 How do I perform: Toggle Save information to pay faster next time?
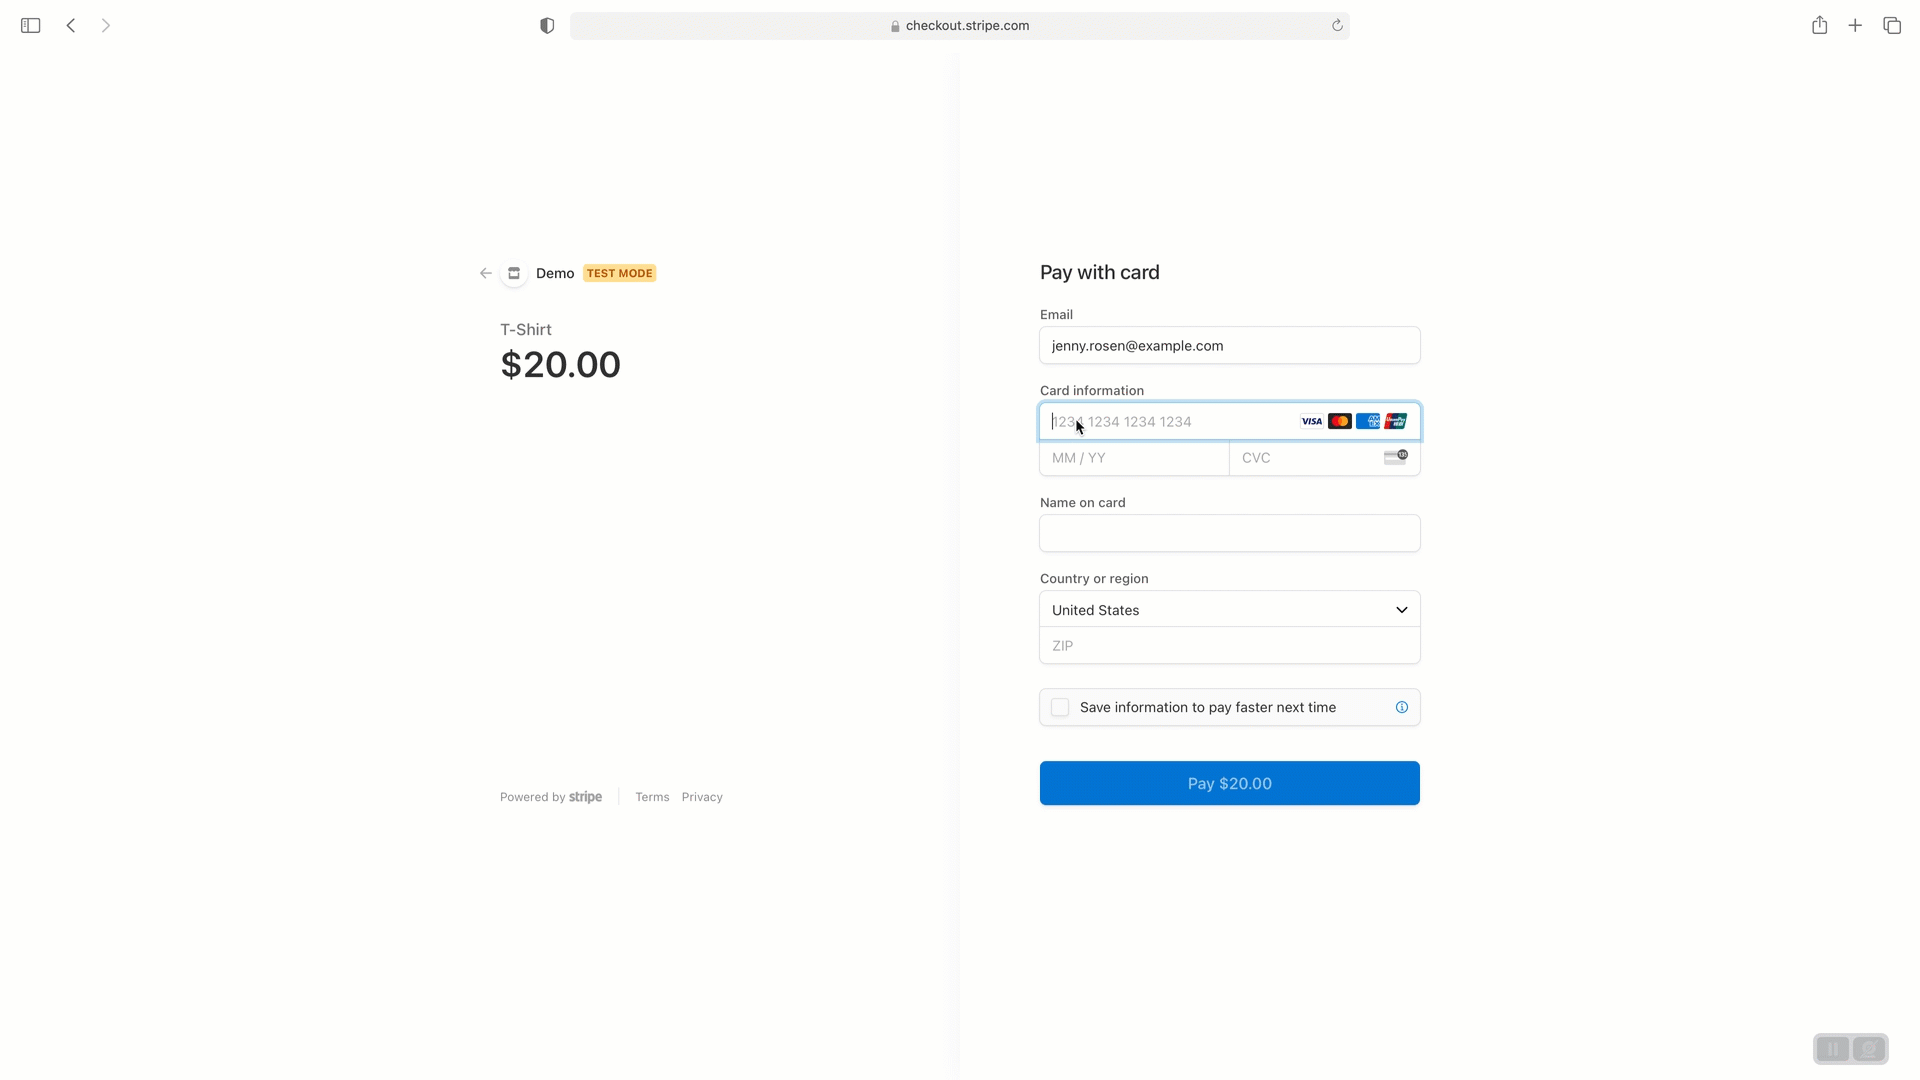pyautogui.click(x=1059, y=707)
